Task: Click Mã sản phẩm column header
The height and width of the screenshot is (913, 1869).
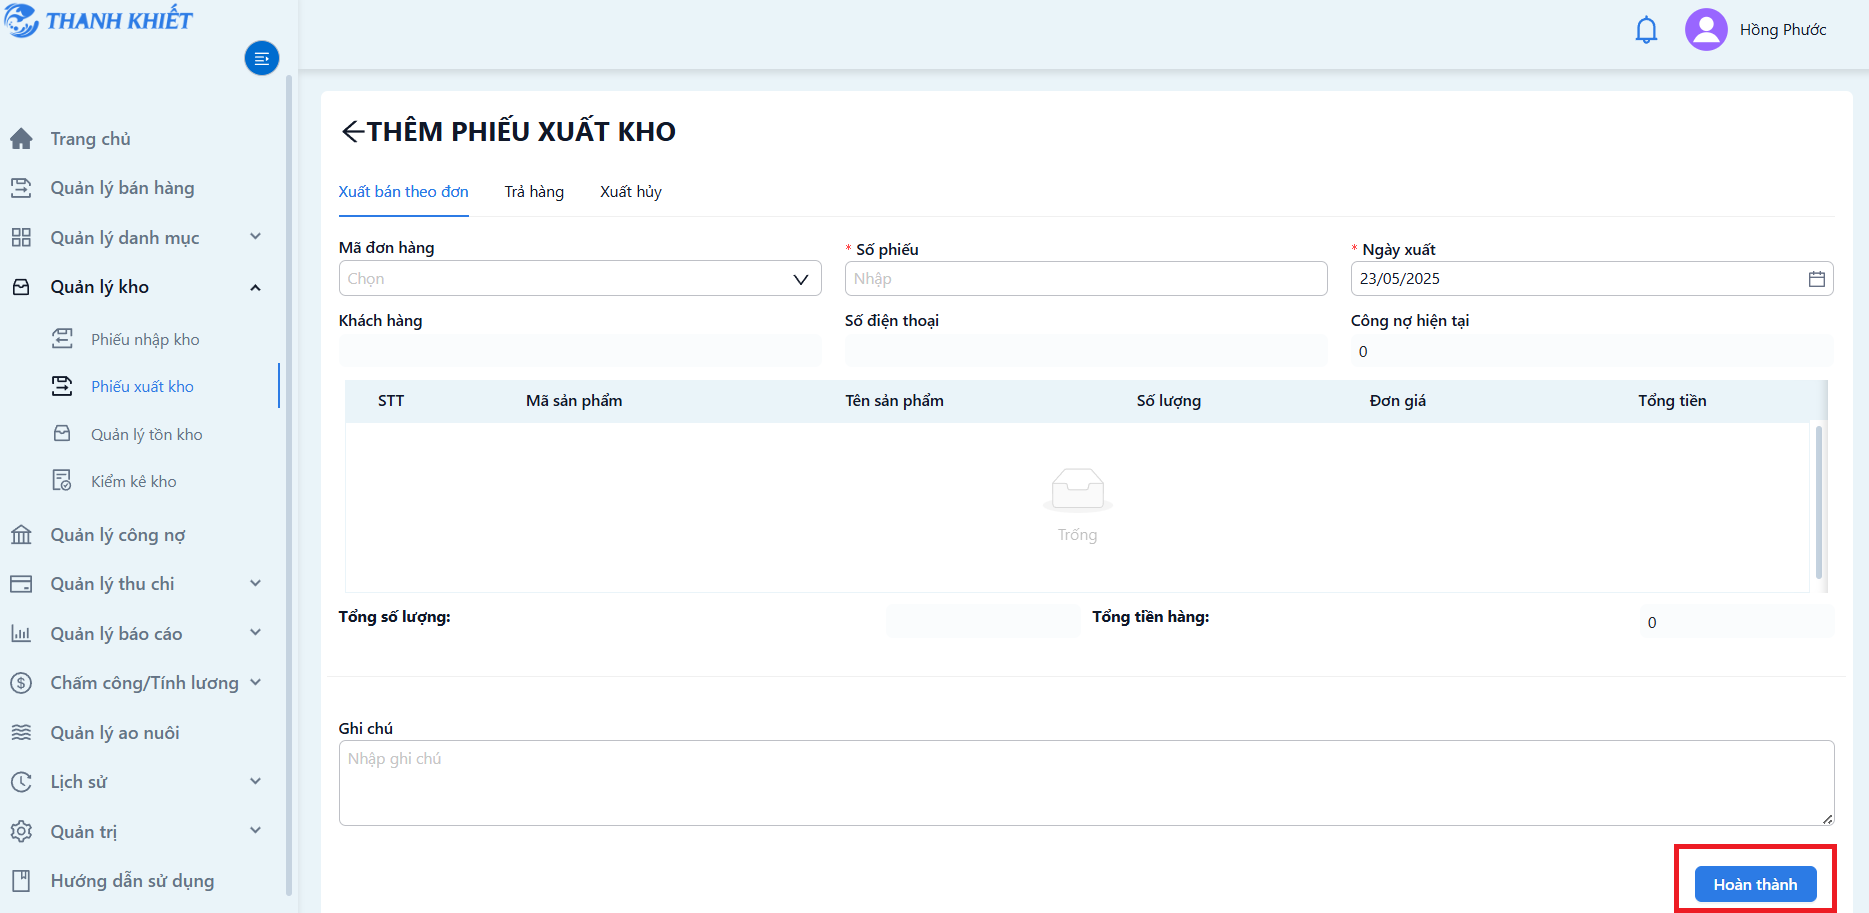Action: coord(574,401)
